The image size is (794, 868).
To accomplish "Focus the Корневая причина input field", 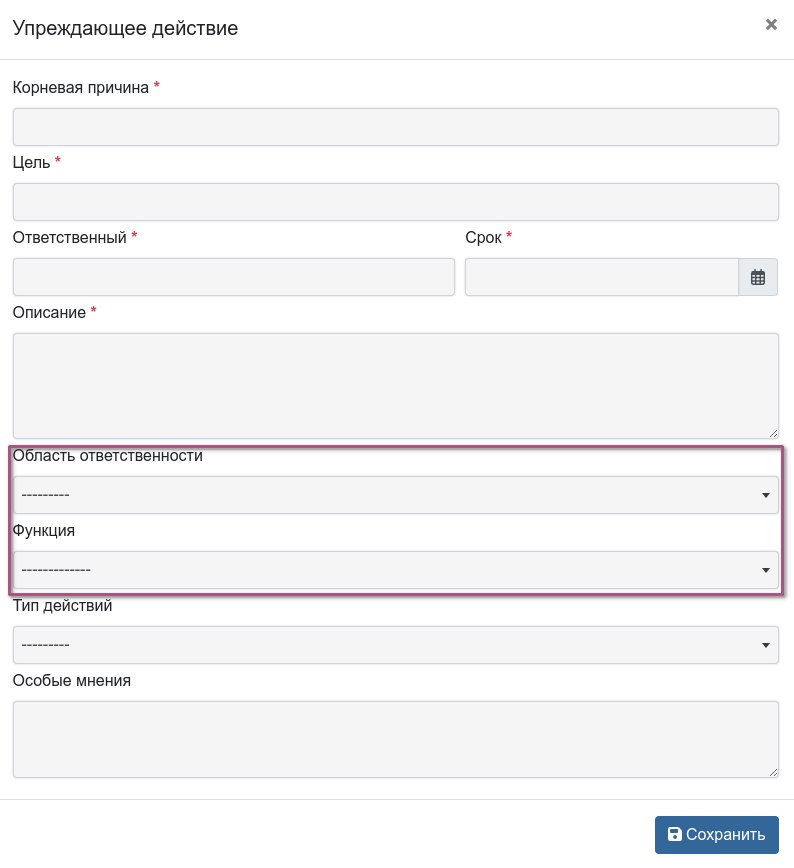I will tap(395, 127).
